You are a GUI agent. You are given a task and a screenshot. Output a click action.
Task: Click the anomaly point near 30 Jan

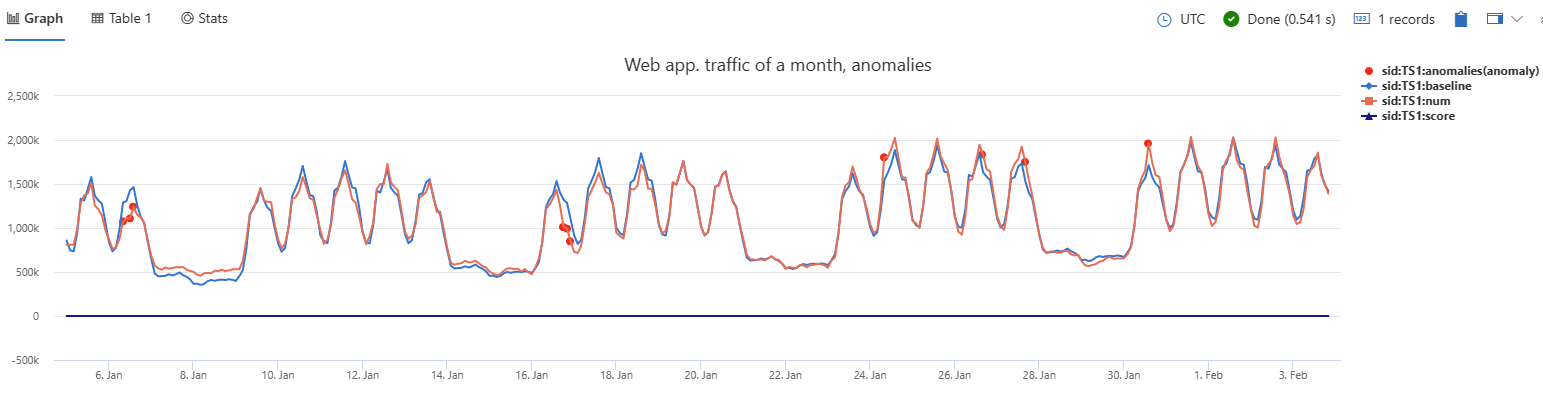point(1147,144)
